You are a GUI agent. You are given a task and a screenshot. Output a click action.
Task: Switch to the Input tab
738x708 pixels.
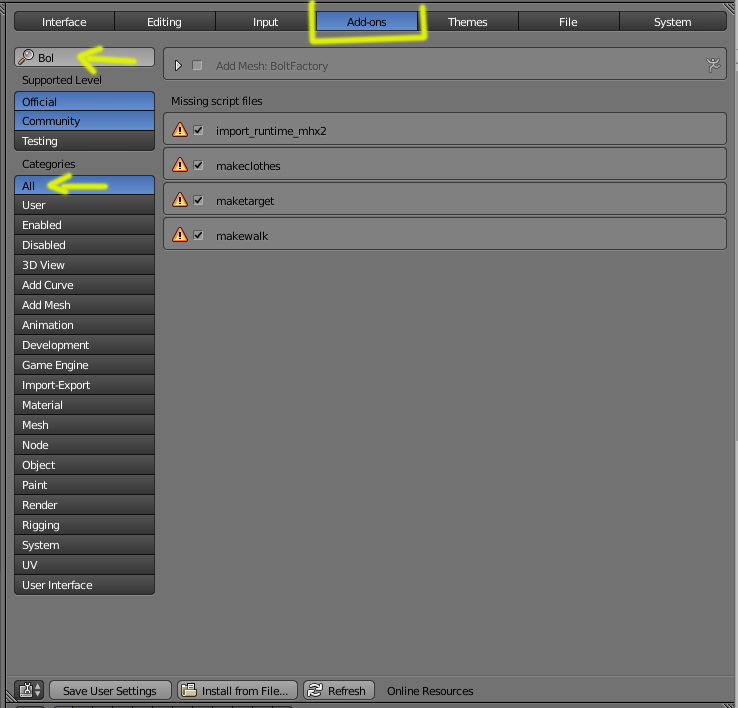265,22
